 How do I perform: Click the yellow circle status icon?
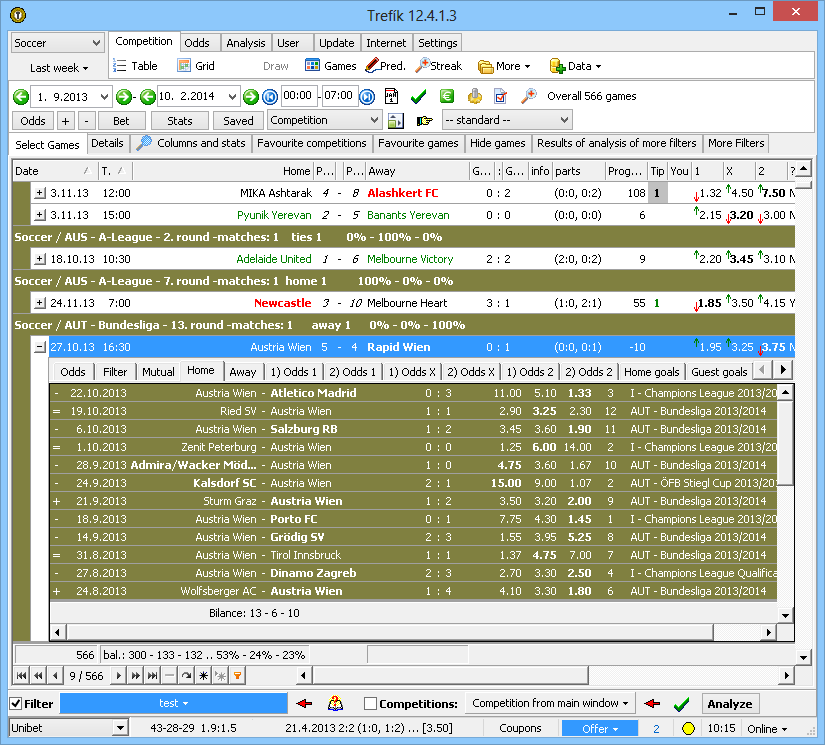(688, 729)
